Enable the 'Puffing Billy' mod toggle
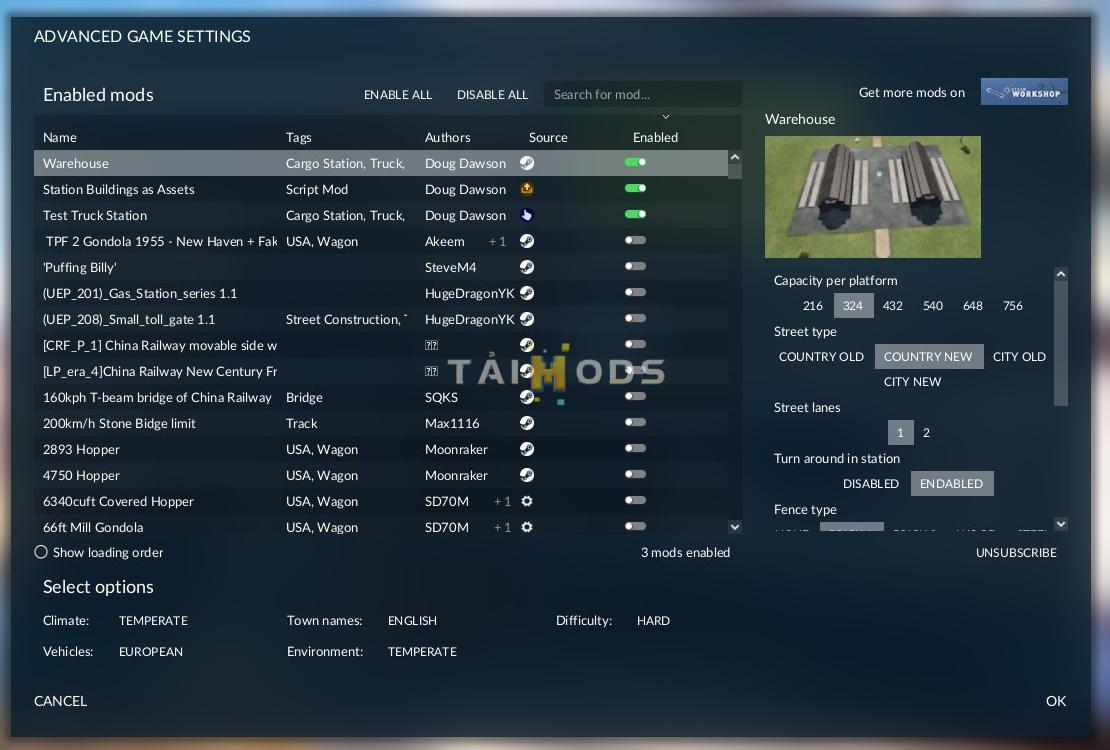Image resolution: width=1110 pixels, height=750 pixels. click(x=635, y=266)
